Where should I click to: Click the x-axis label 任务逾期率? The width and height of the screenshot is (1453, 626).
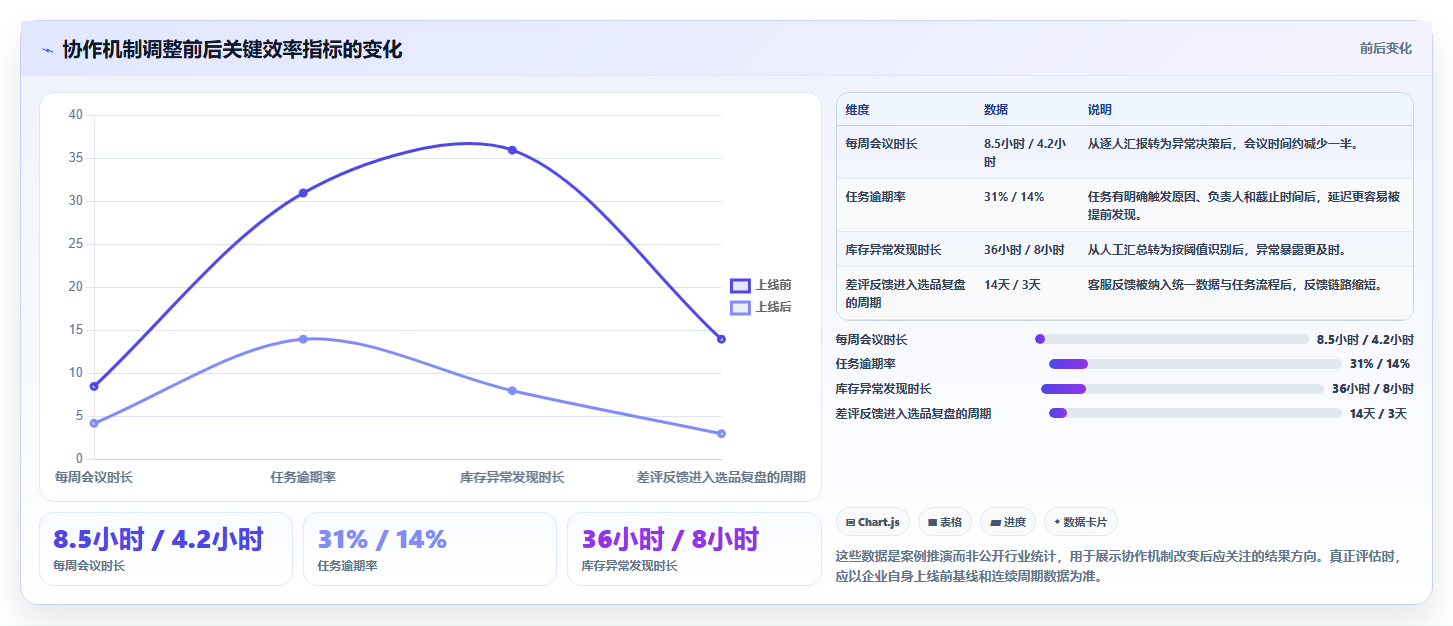[x=303, y=478]
